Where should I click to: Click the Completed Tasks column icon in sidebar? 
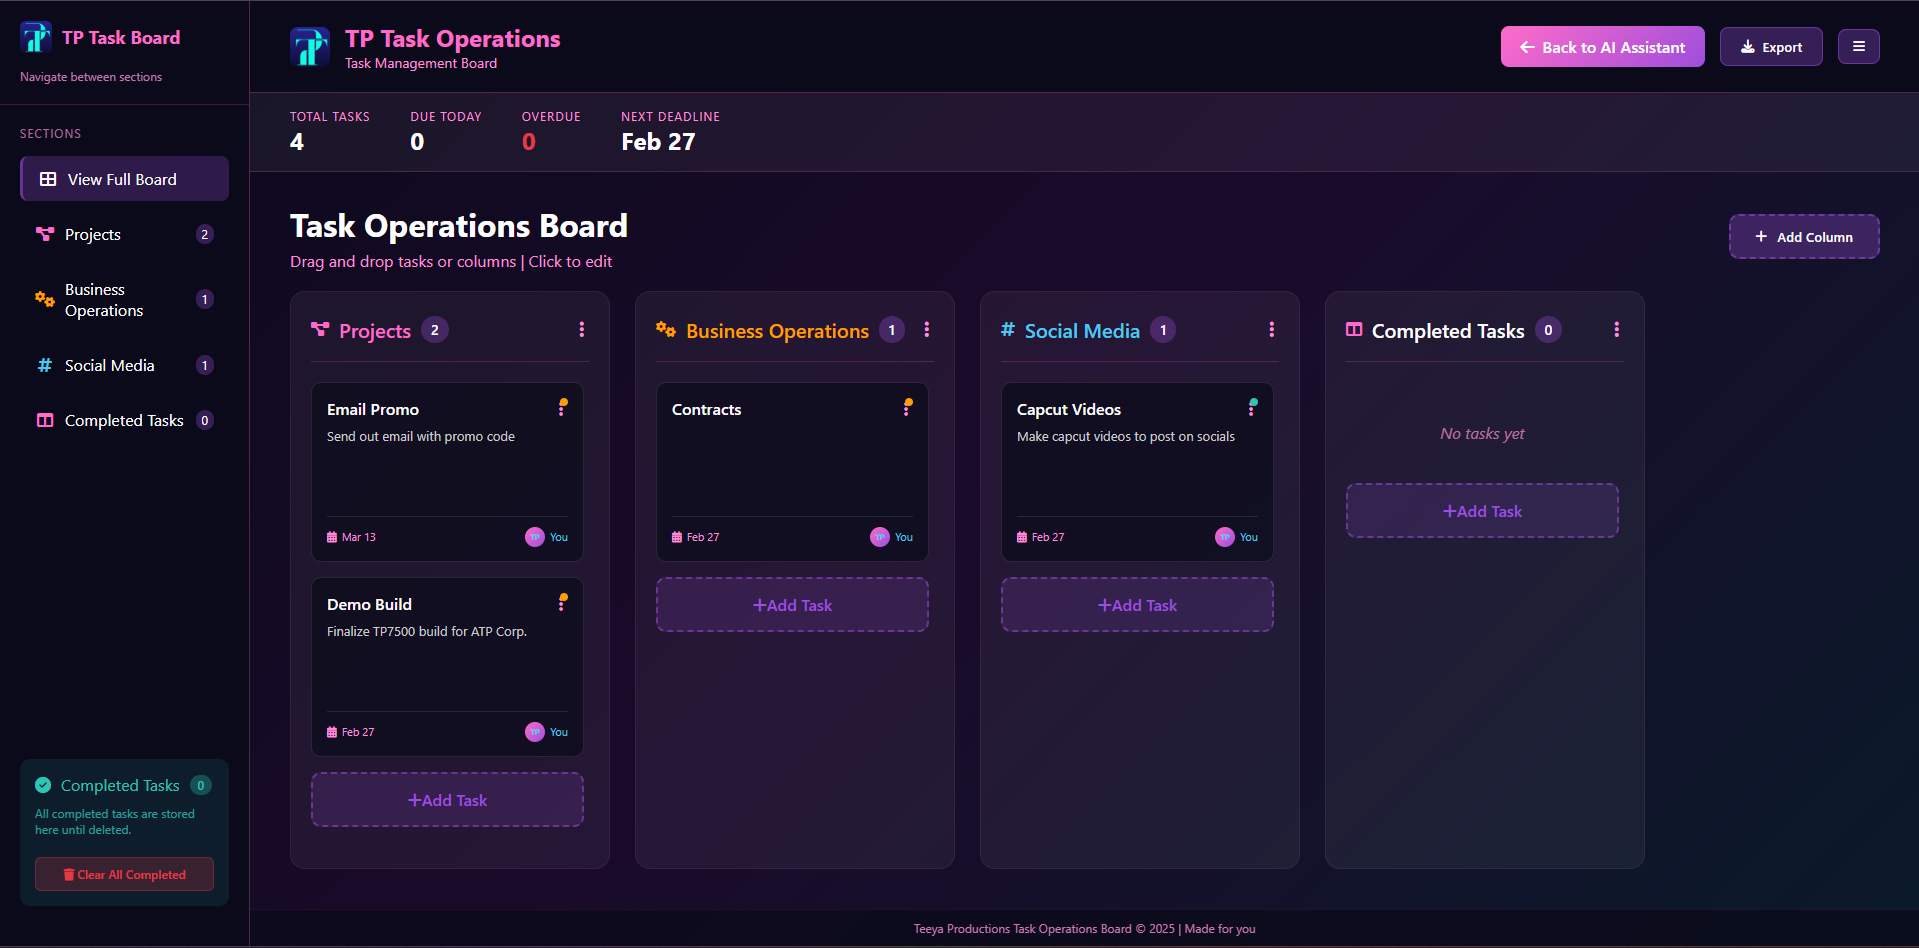click(44, 420)
